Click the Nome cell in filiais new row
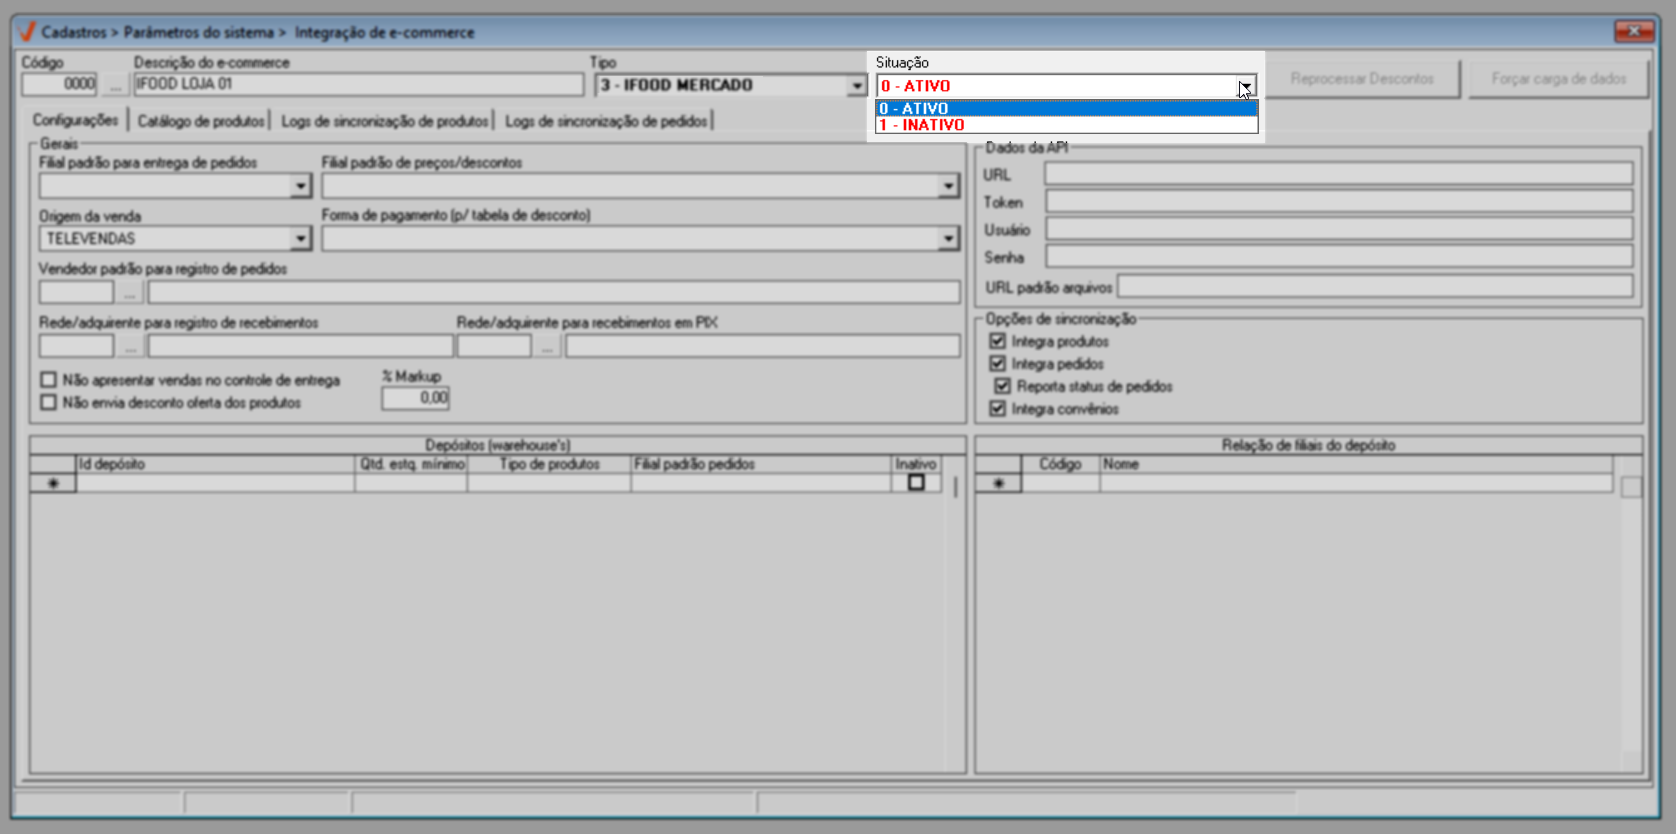Viewport: 1676px width, 834px height. click(1356, 483)
